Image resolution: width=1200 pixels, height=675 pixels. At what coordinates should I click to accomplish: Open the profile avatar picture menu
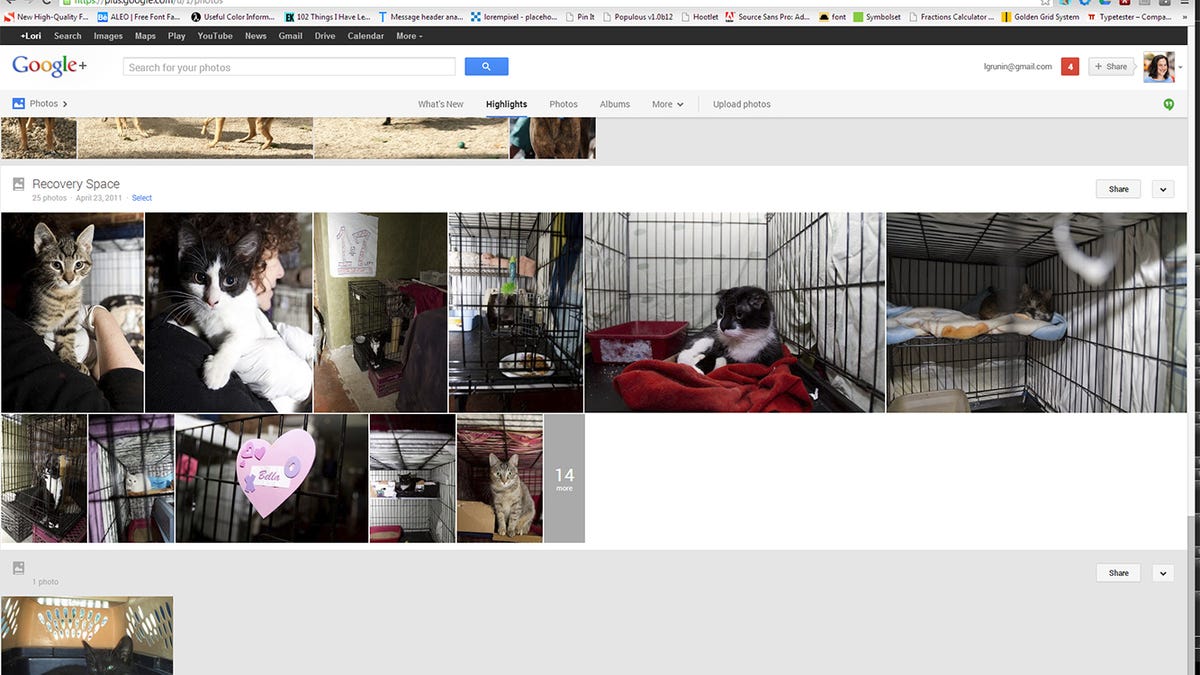(1158, 67)
